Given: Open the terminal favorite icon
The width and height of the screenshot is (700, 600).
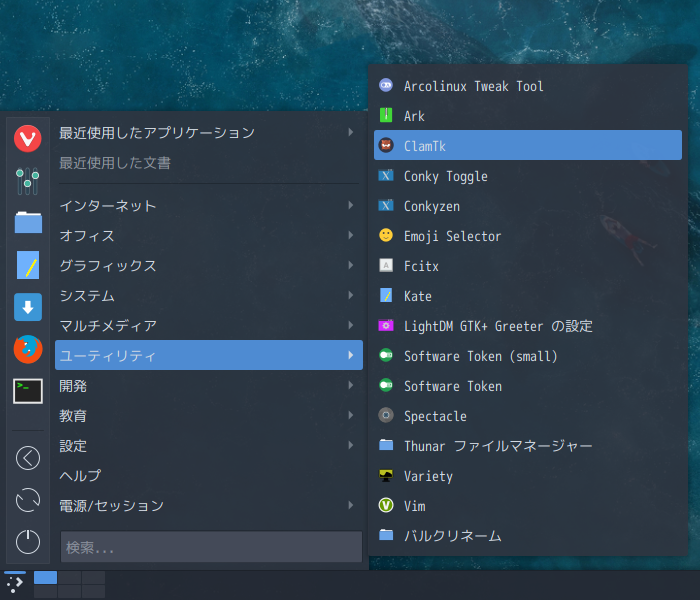Looking at the screenshot, I should tap(28, 391).
